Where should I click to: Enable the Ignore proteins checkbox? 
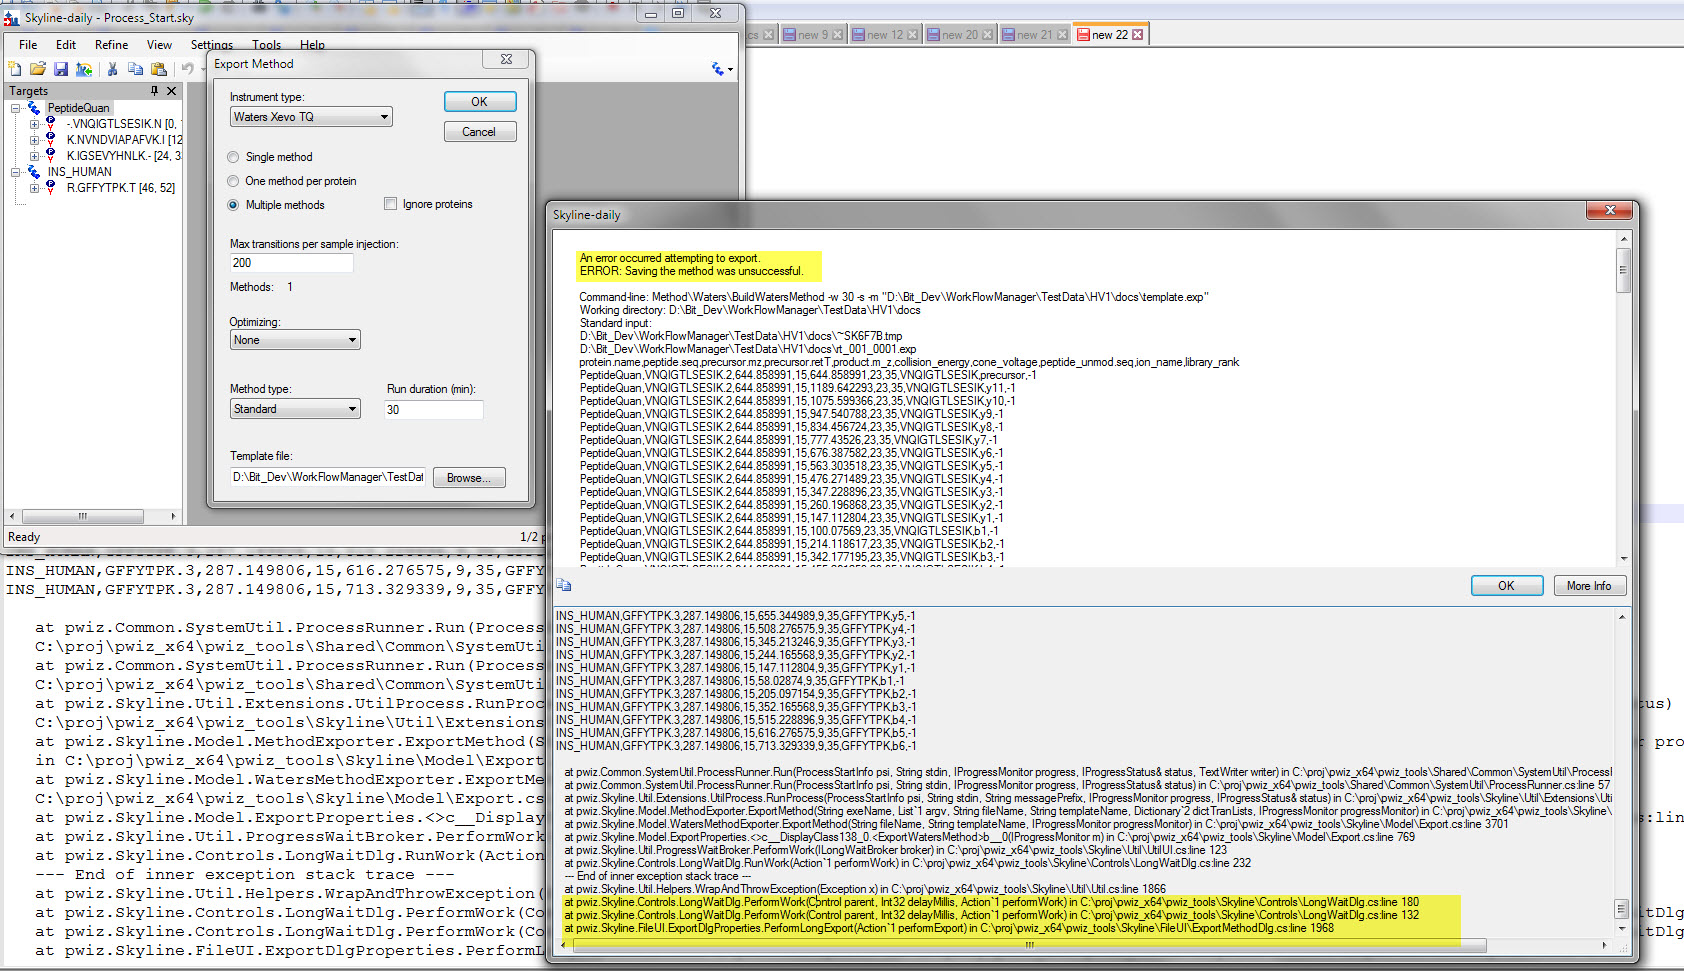pos(390,204)
